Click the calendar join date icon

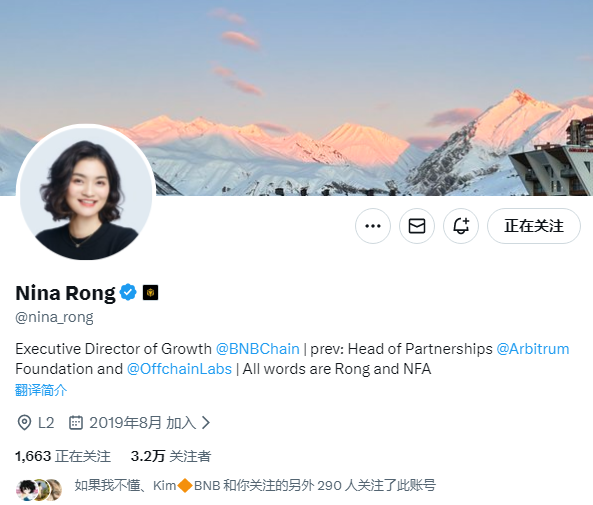click(x=76, y=423)
